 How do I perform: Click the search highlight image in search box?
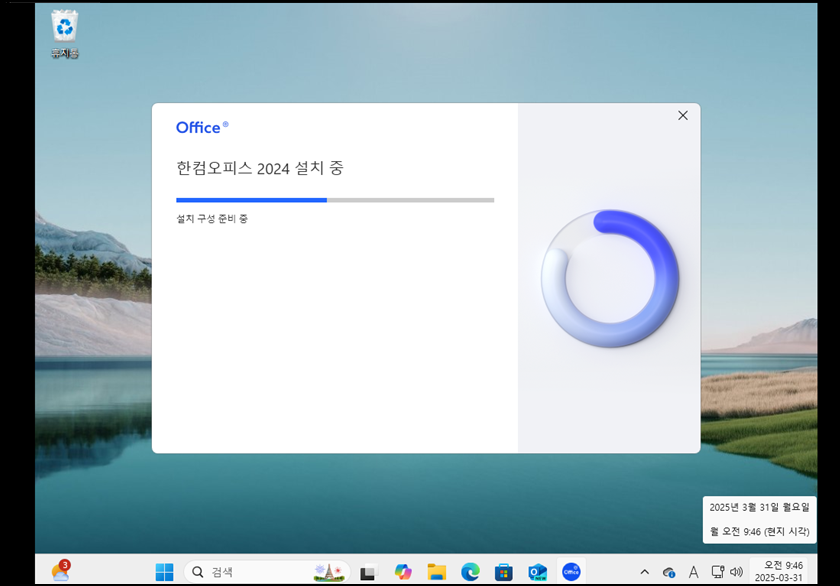[x=329, y=572]
